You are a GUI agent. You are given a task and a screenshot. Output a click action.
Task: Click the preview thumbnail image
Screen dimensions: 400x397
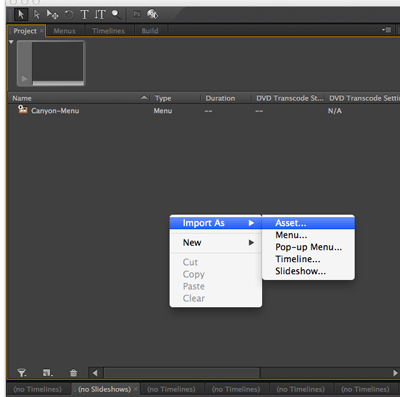coord(57,61)
